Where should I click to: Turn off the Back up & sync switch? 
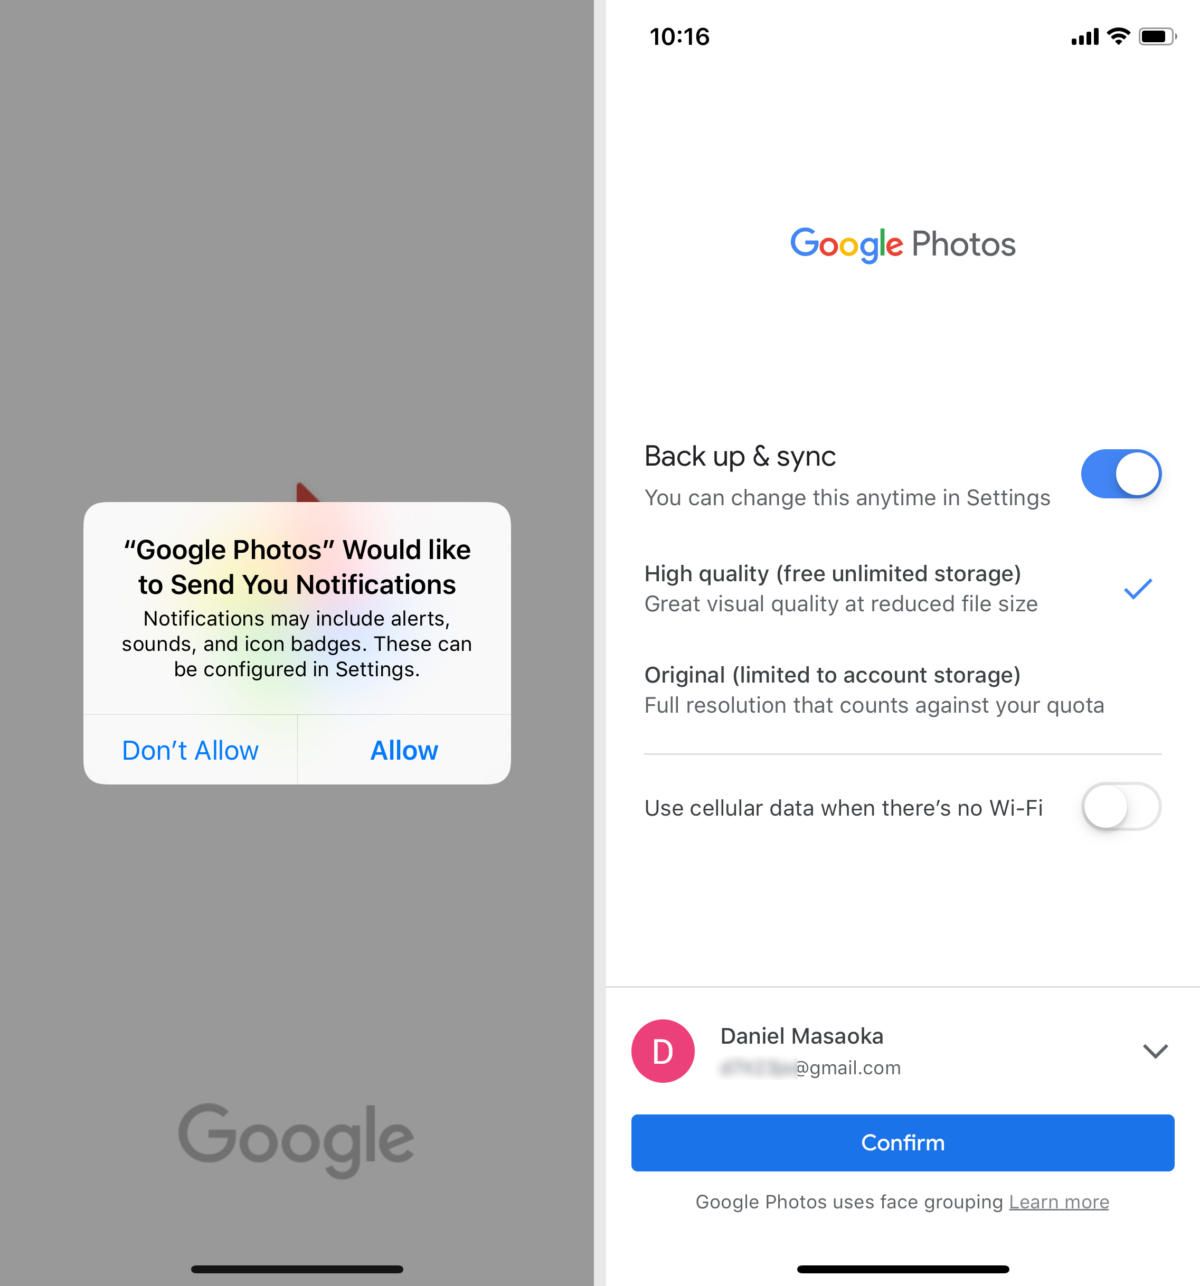[x=1121, y=474]
